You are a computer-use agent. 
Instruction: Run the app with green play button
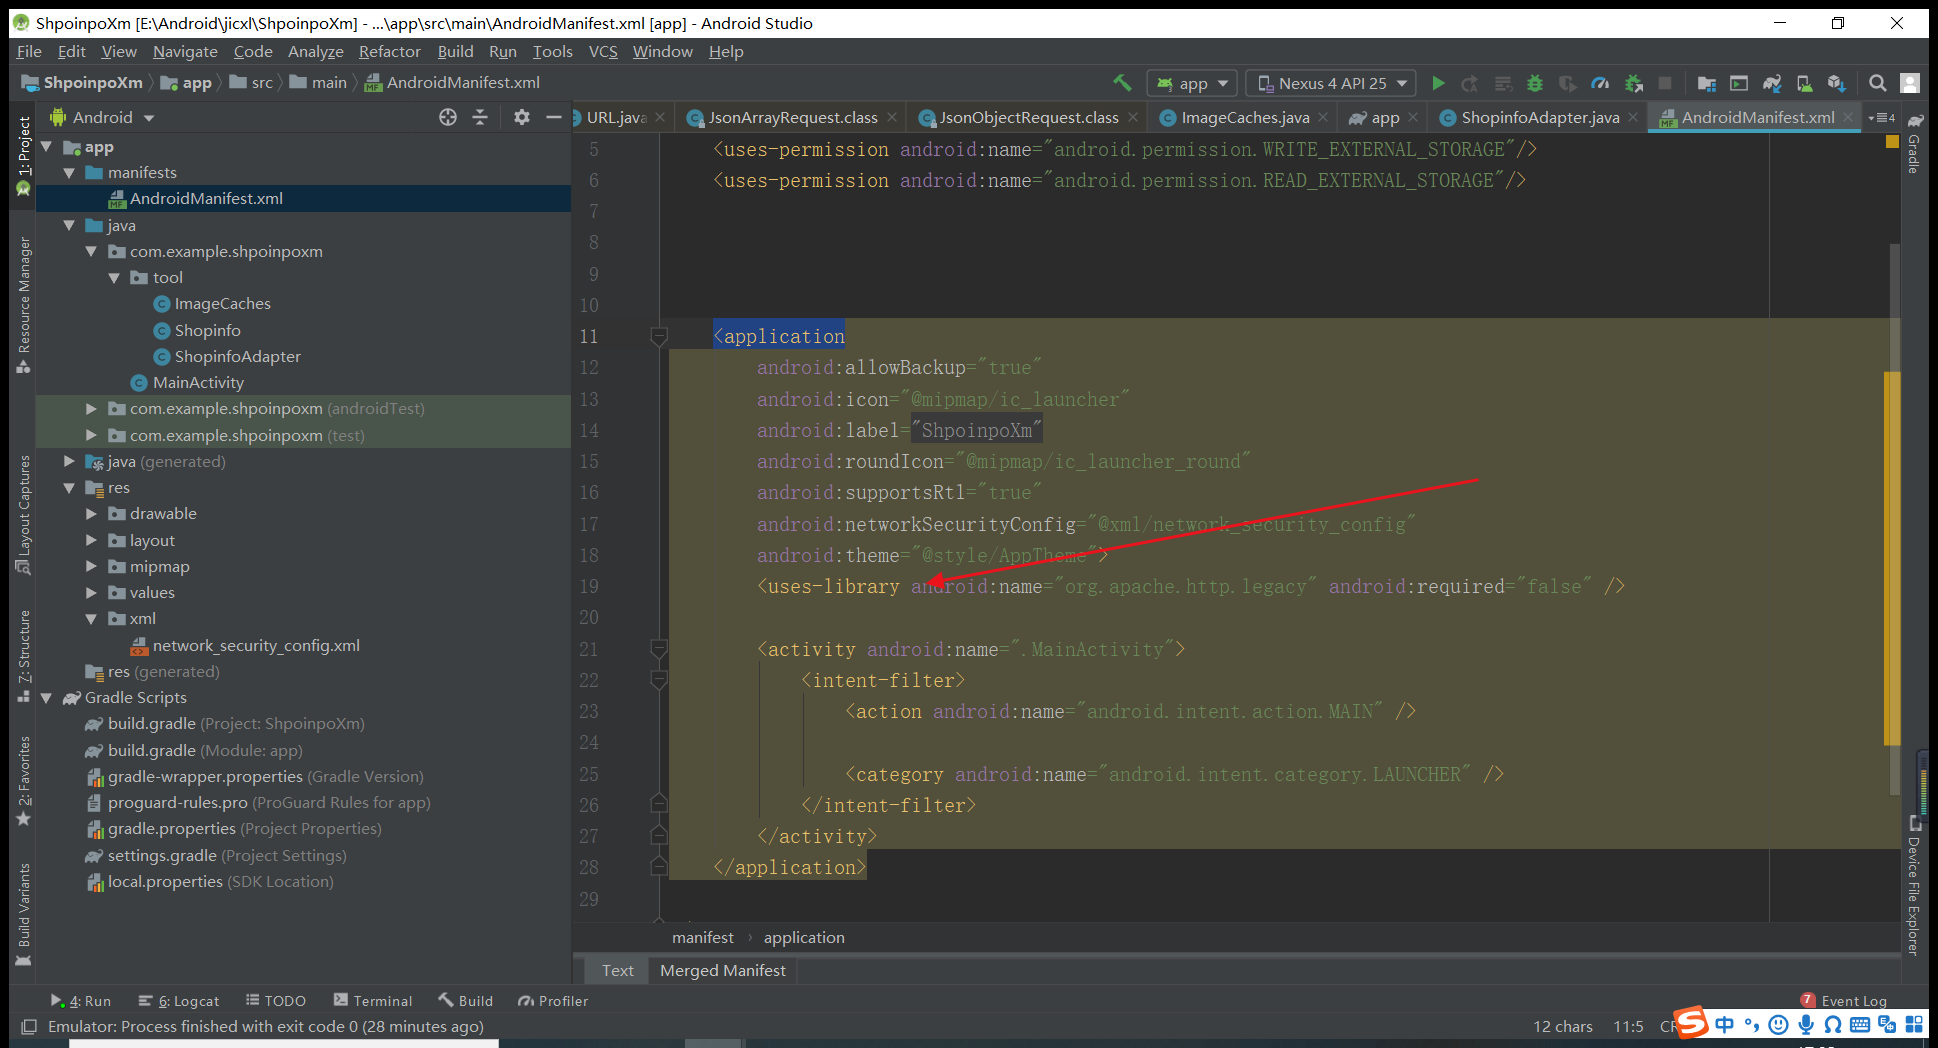tap(1438, 83)
